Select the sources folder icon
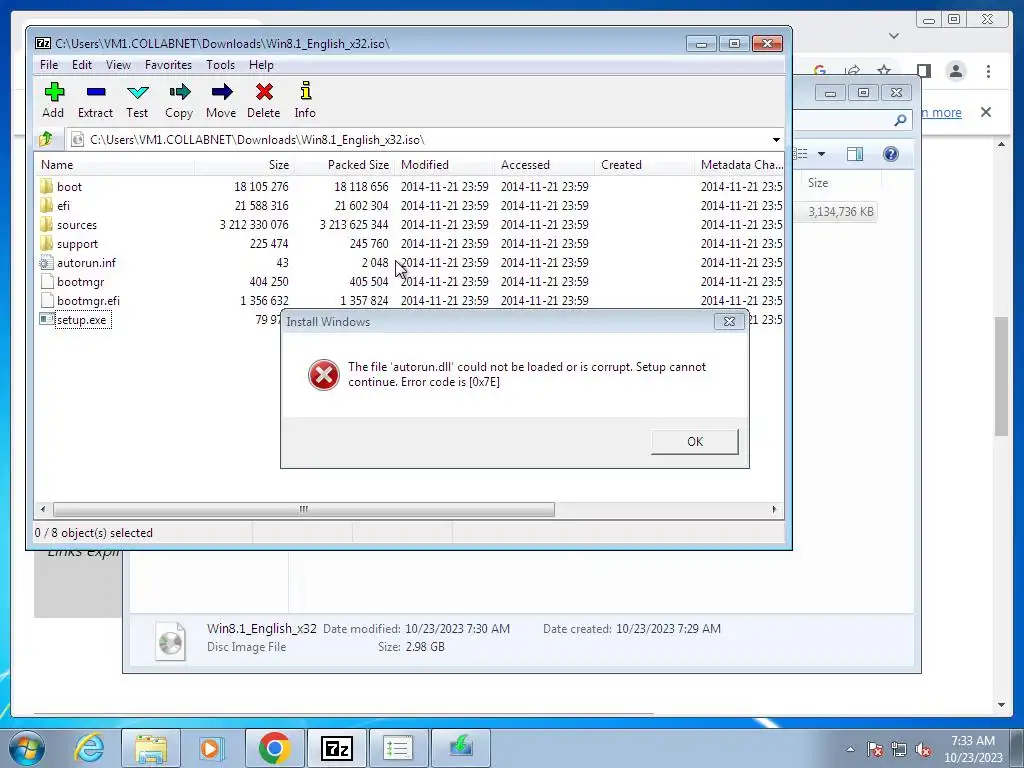Screen dimensions: 1024x768 46,225
